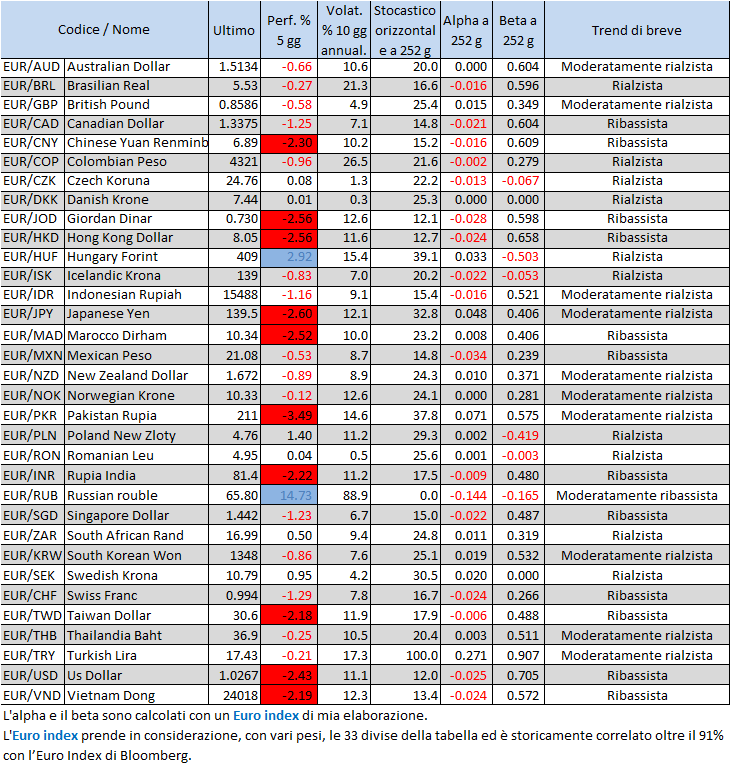
Task: Click the 'EUR/GBP' code cell
Action: click(32, 105)
